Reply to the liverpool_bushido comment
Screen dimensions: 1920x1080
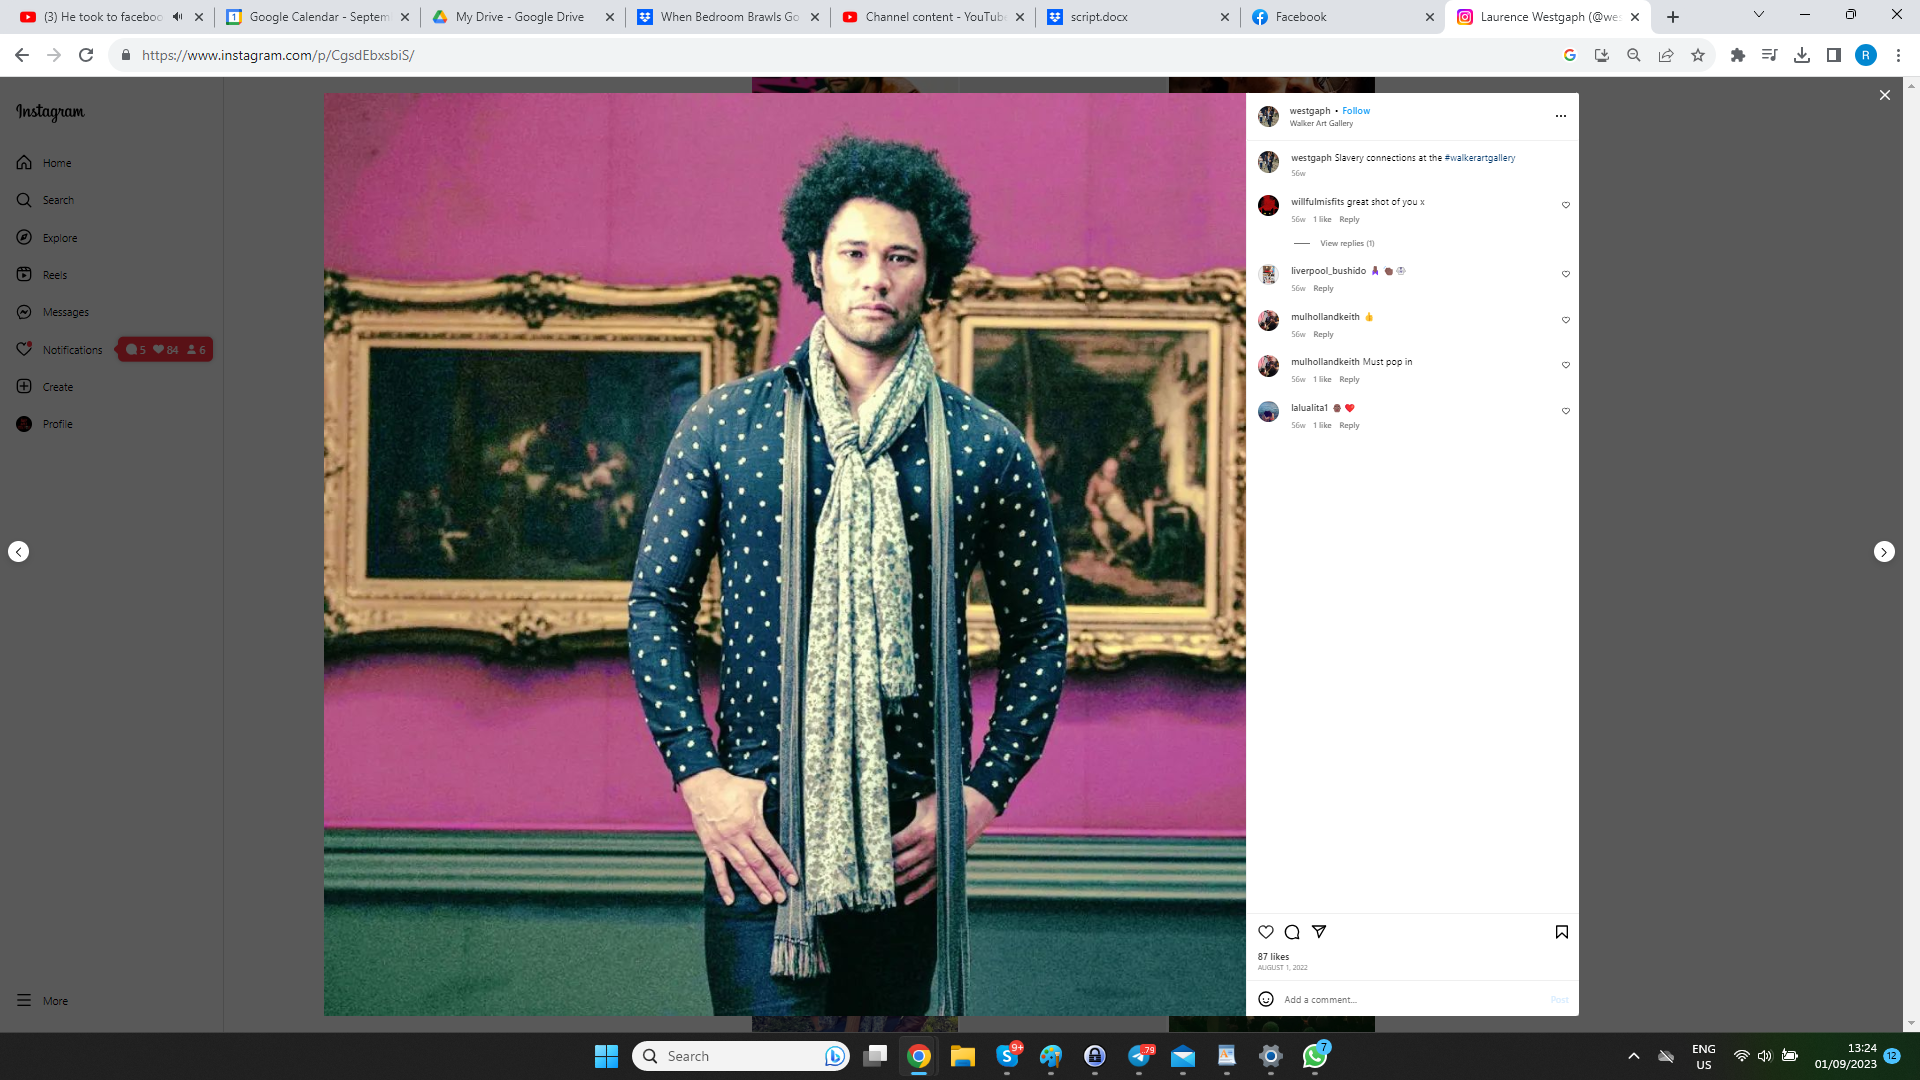(1323, 289)
